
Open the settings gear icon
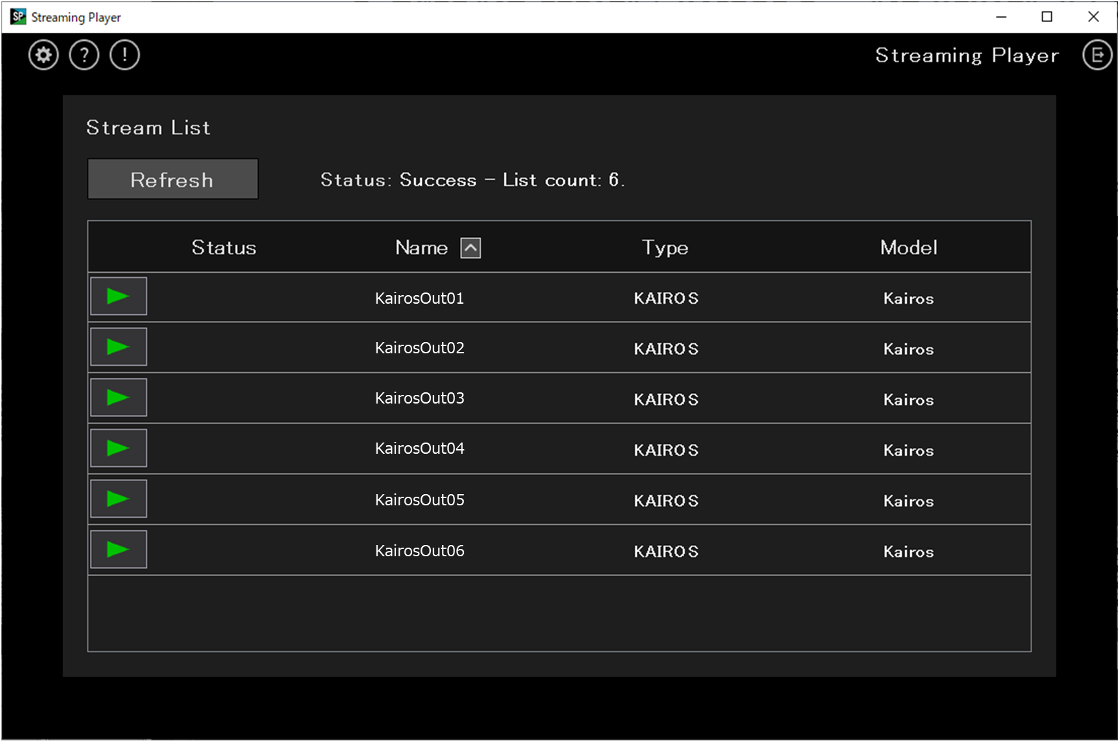pyautogui.click(x=43, y=55)
